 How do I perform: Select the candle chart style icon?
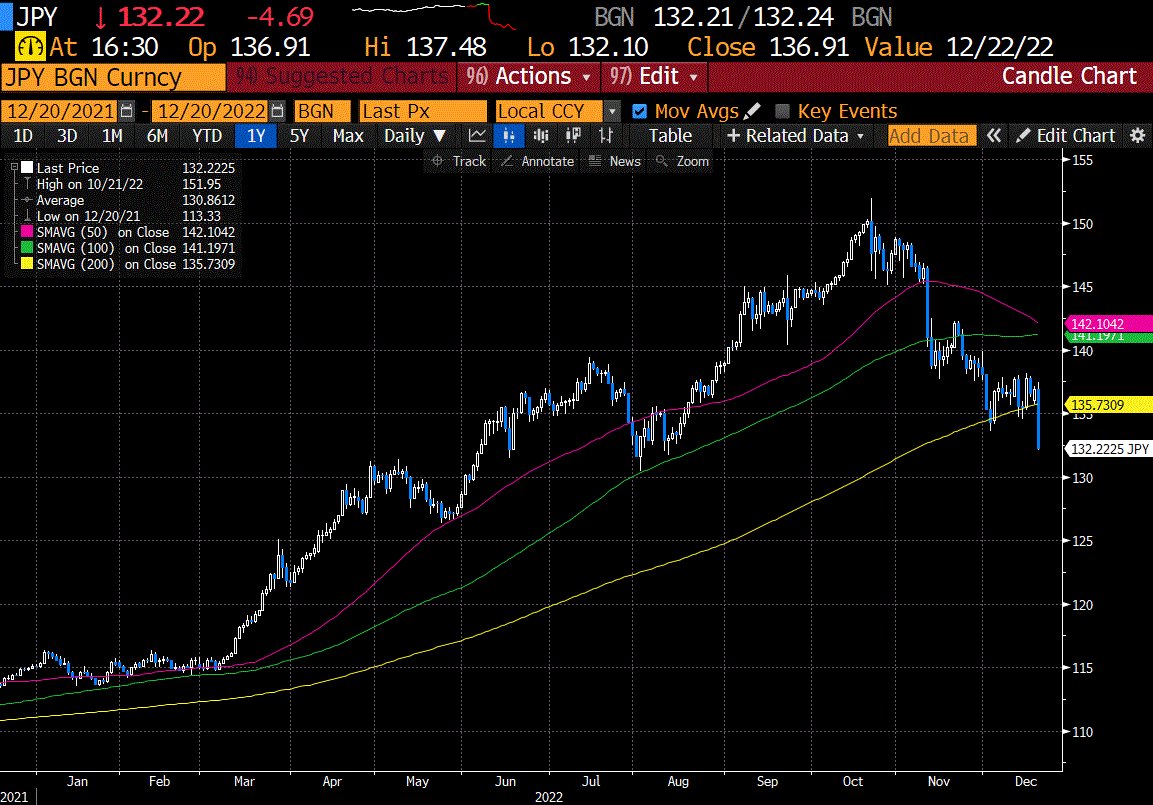509,135
